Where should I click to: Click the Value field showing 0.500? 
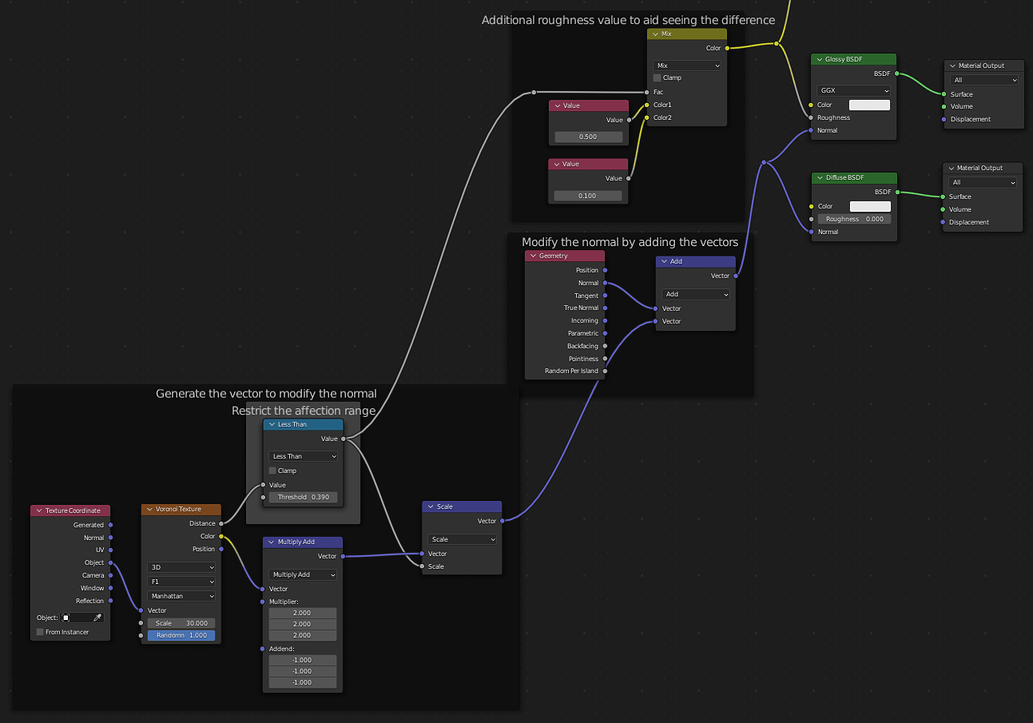point(588,137)
